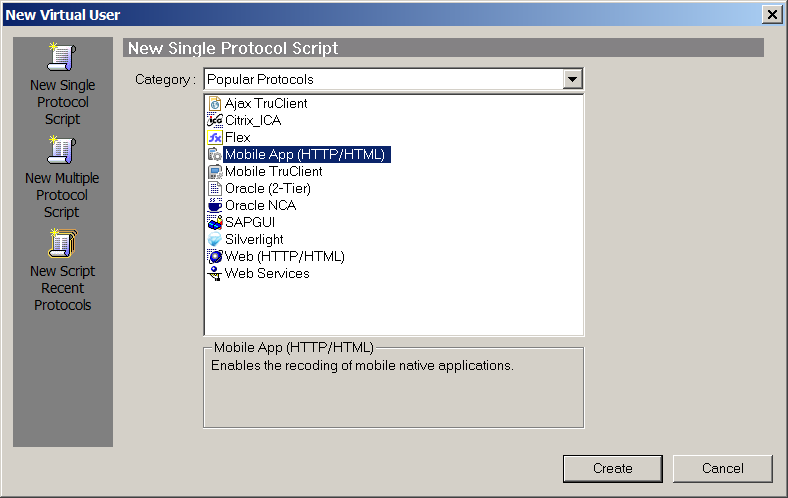Select Citrix_ICA protocol entry
This screenshot has width=788, height=498.
253,121
